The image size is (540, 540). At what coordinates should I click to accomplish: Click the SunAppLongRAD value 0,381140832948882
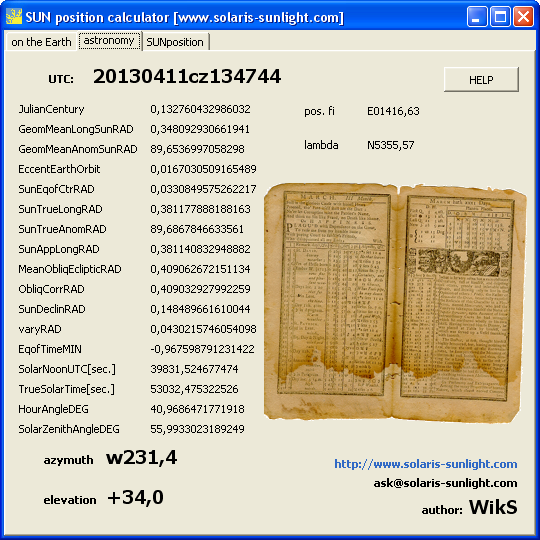coord(200,249)
